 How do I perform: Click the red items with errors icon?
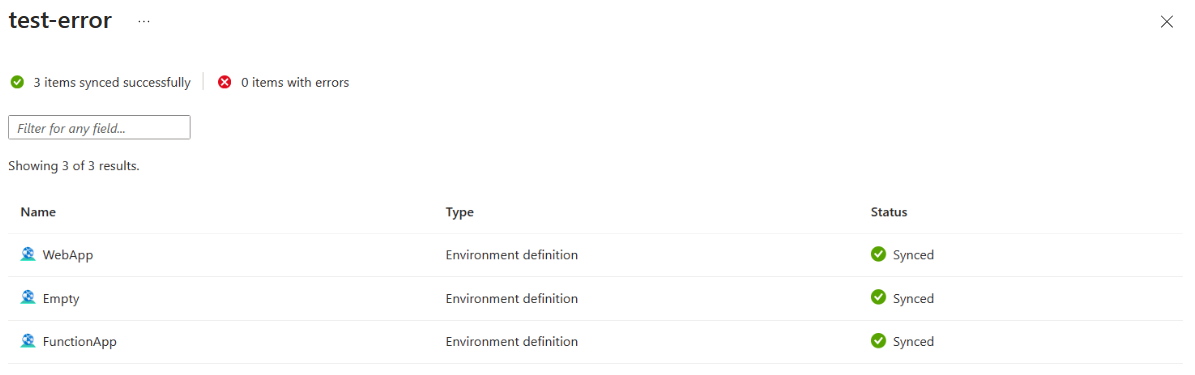224,82
